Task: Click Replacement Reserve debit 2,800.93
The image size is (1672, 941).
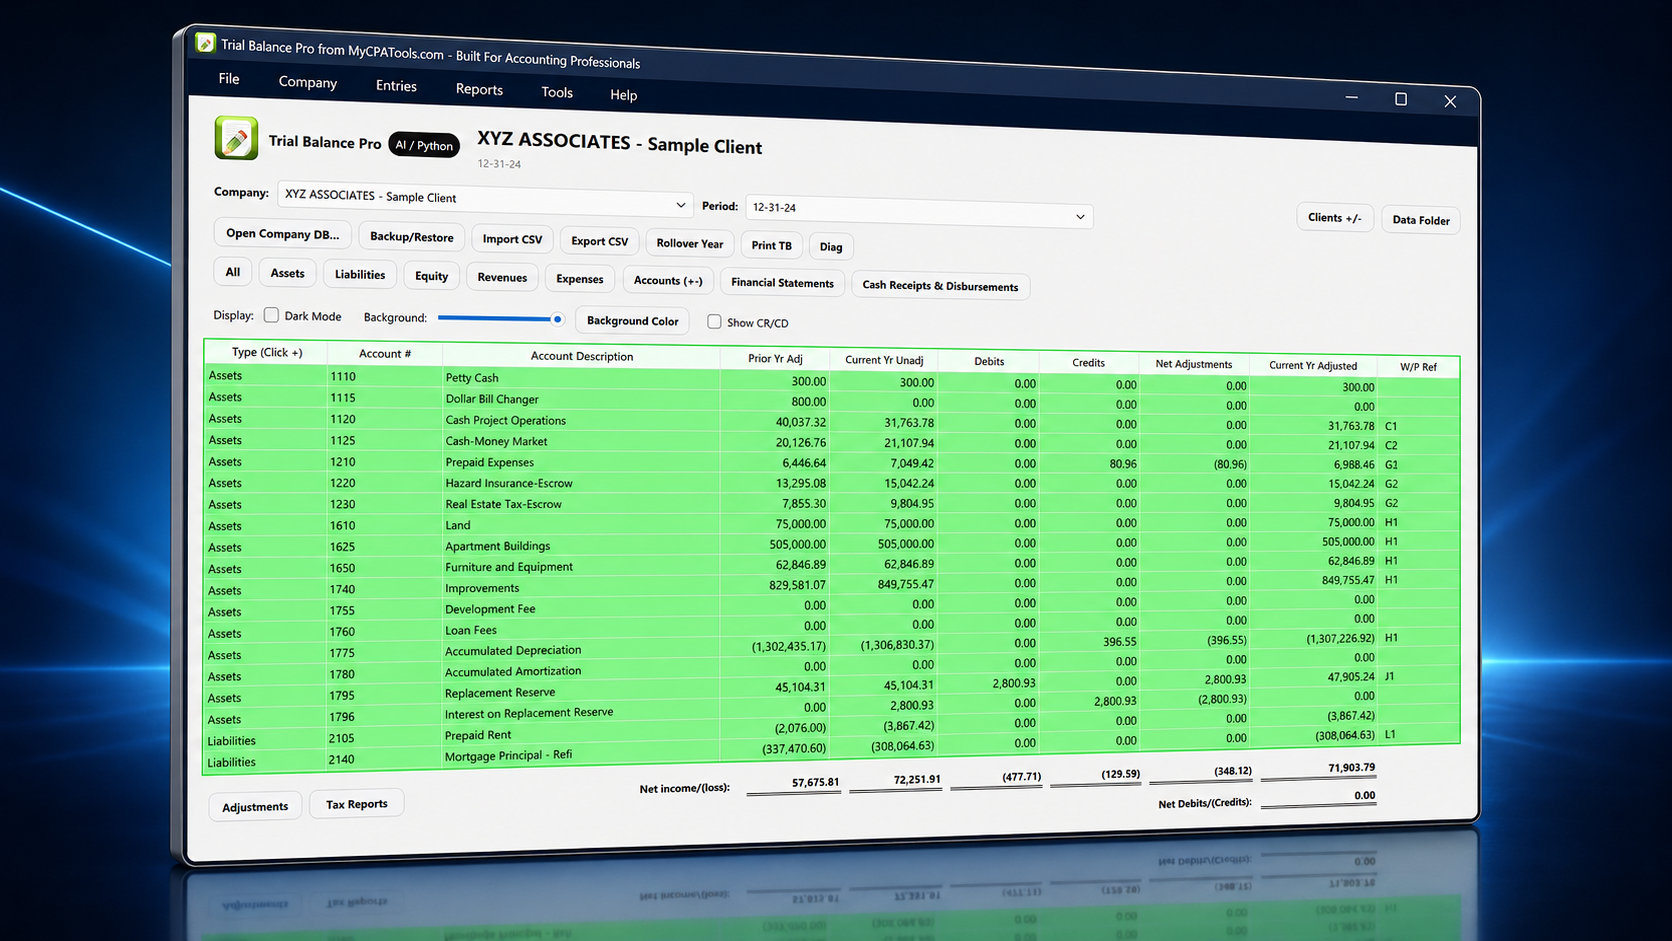Action: click(x=1013, y=683)
